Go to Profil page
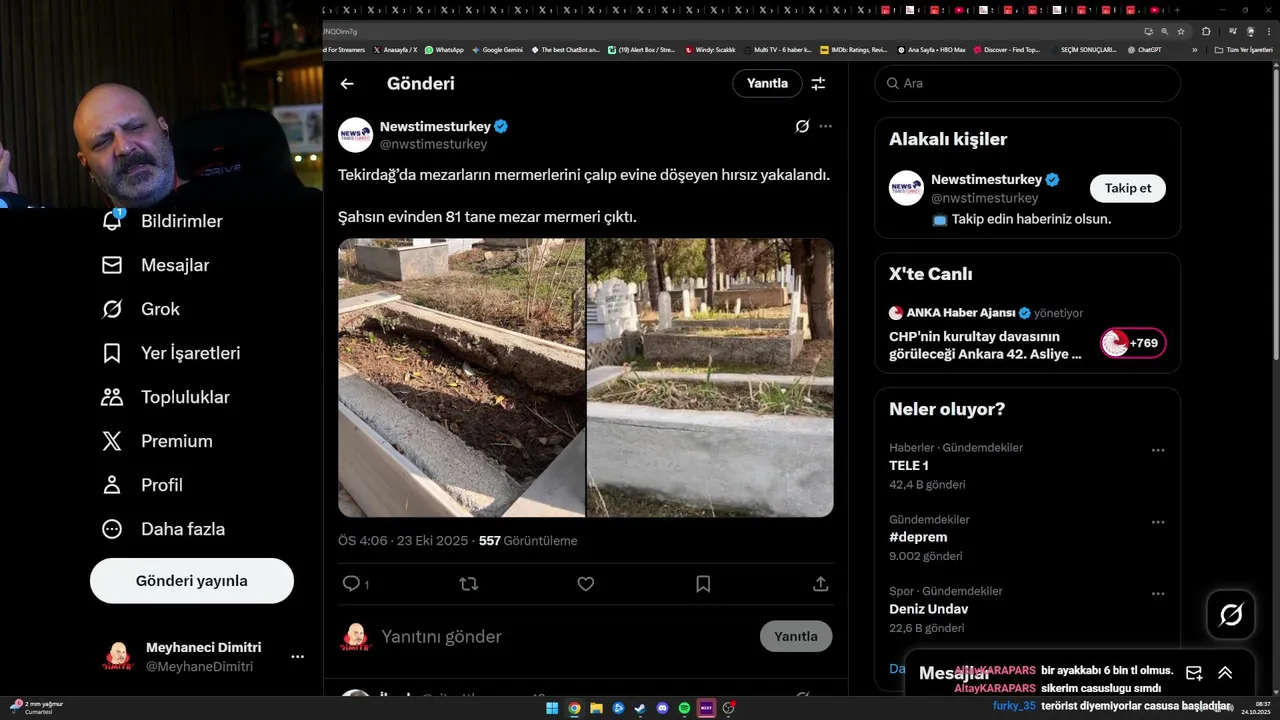The image size is (1280, 720). (x=142, y=485)
